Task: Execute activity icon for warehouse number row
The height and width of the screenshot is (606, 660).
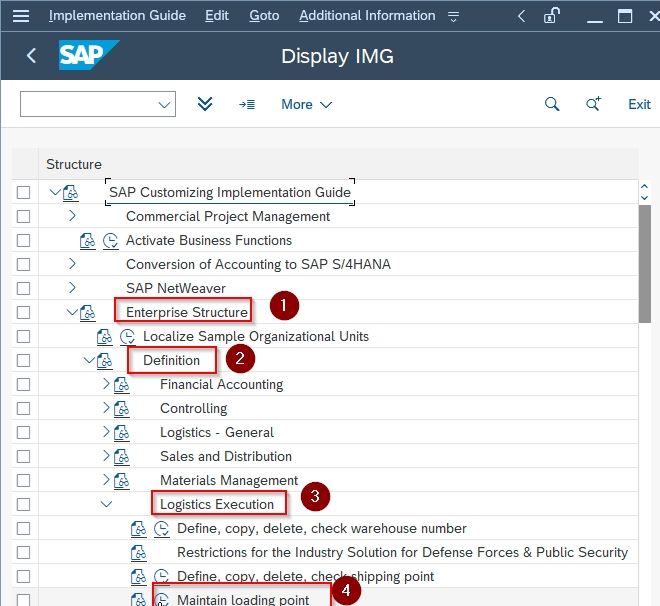Action: 162,529
